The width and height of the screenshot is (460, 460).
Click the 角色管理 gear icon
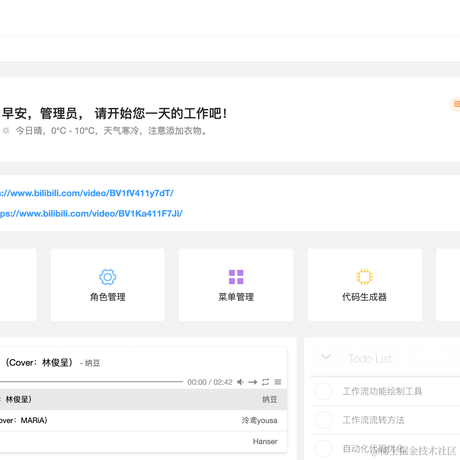click(x=107, y=277)
